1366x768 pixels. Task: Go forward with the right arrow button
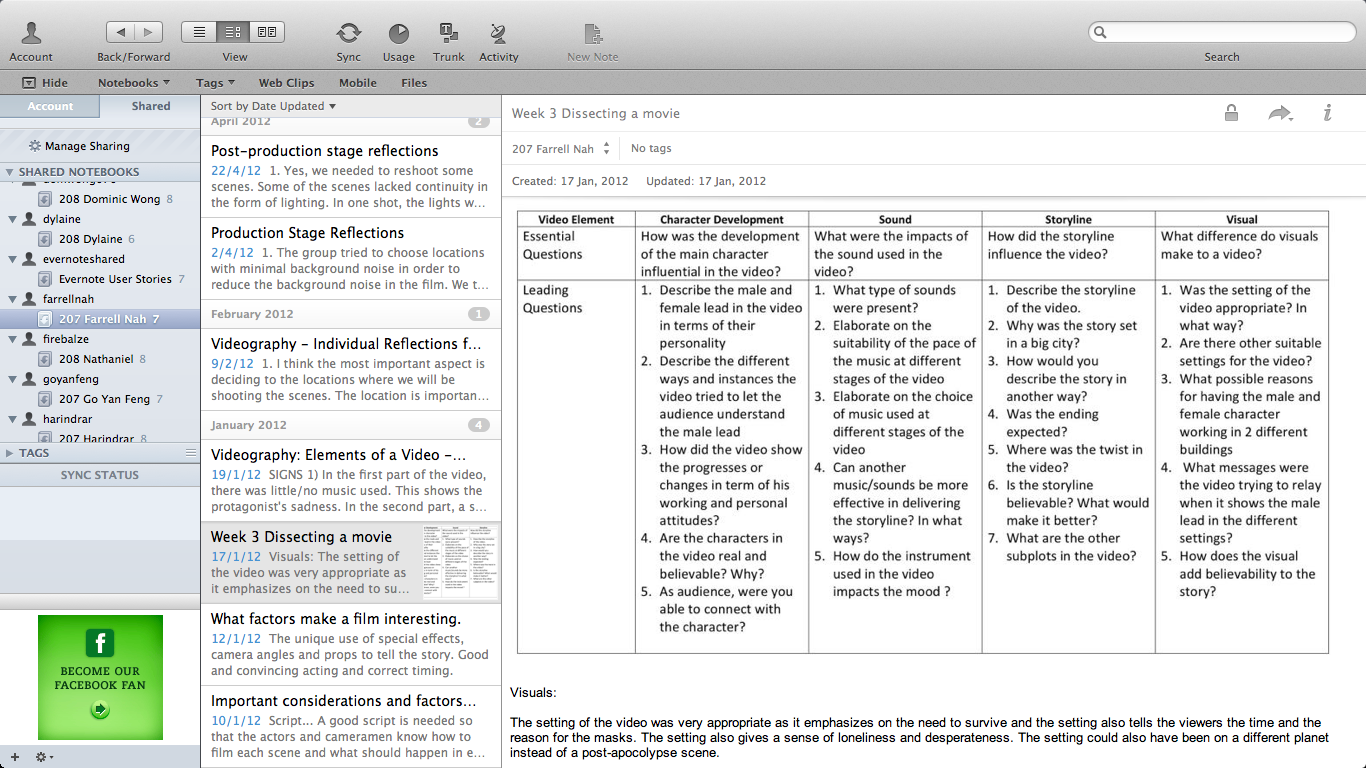(x=148, y=33)
